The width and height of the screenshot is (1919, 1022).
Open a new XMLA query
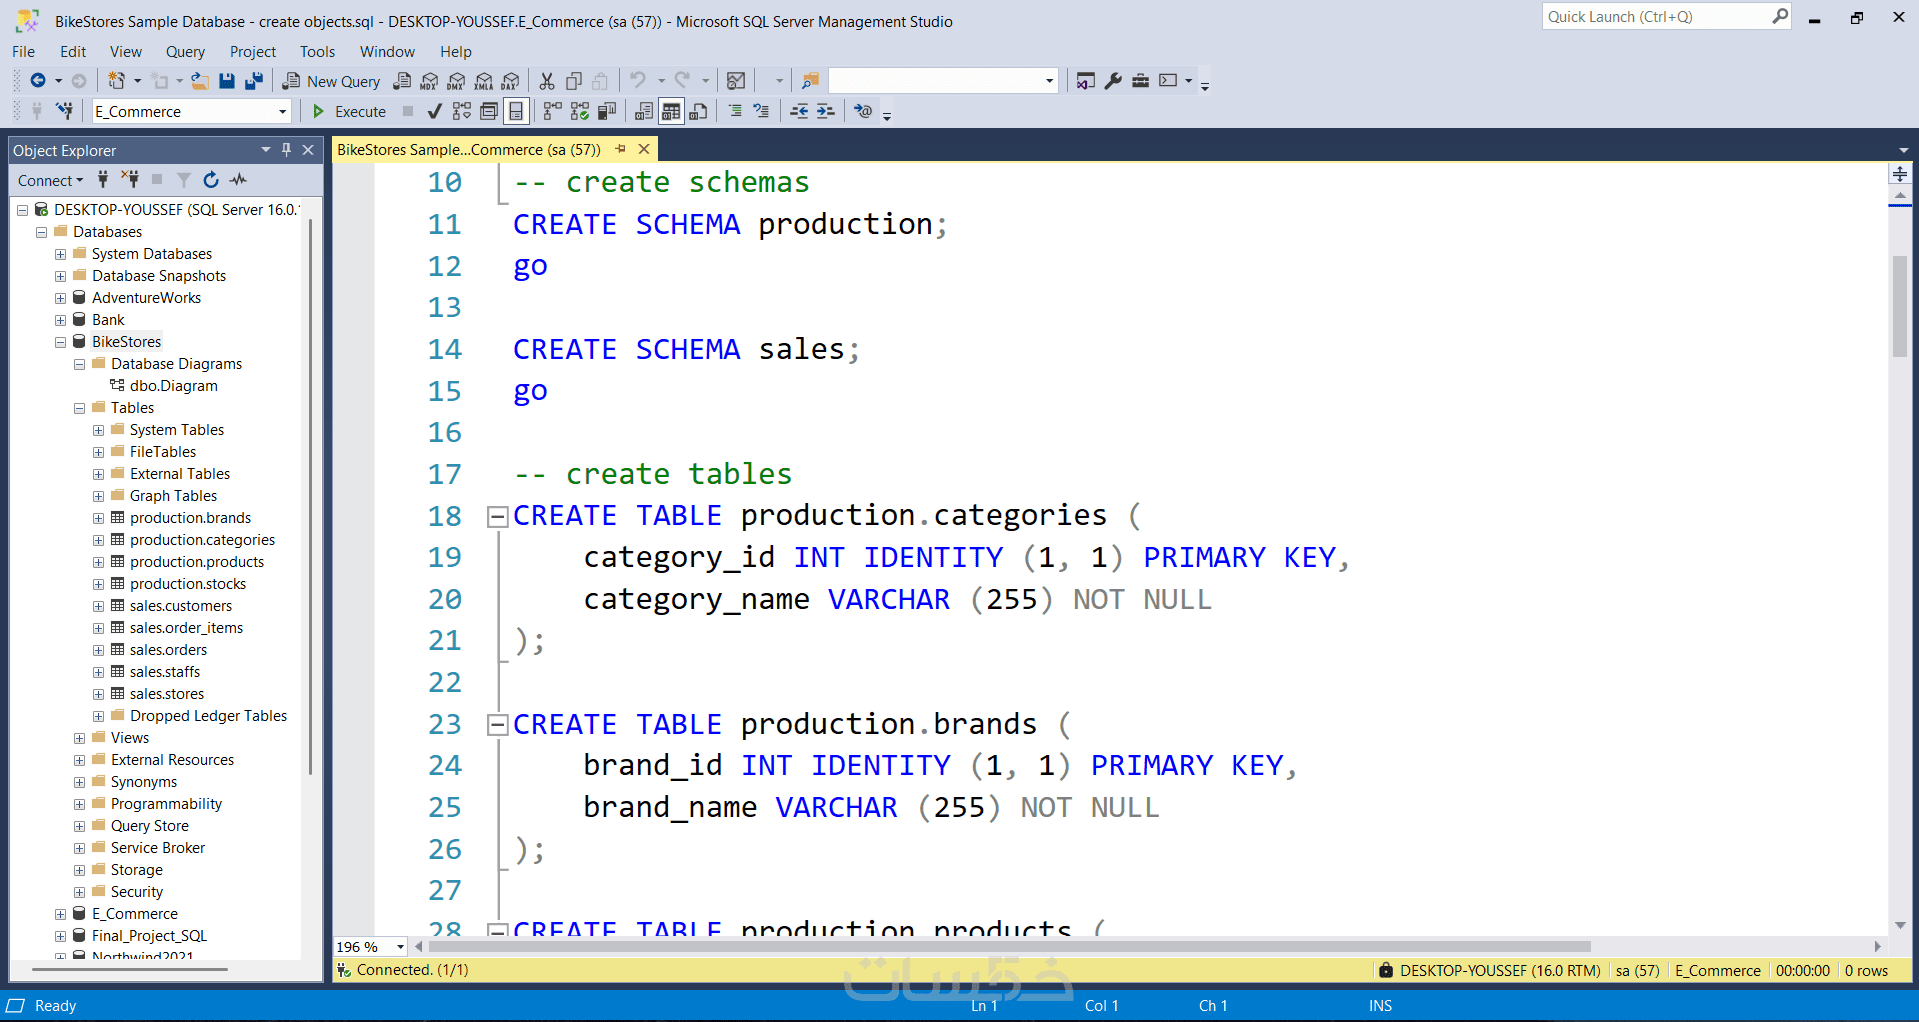click(484, 81)
